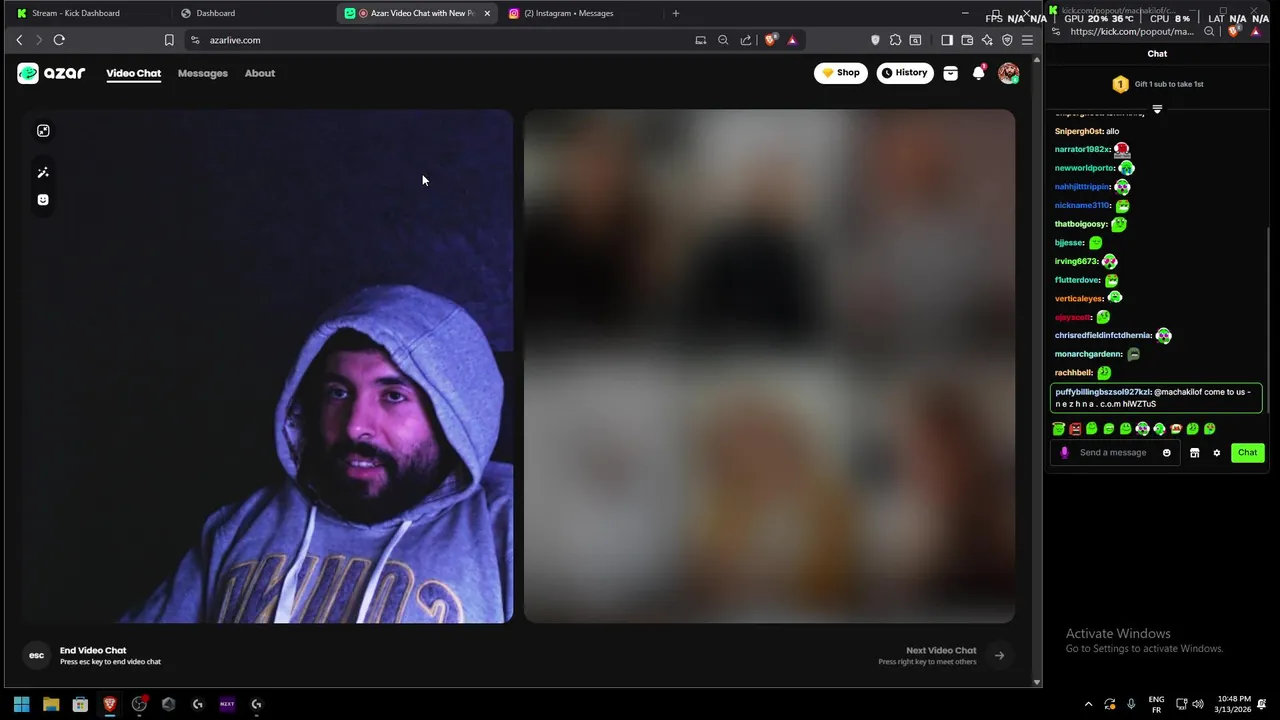Open Brave VPN shield icon
Screen dimensions: 1280x720
[1007, 40]
